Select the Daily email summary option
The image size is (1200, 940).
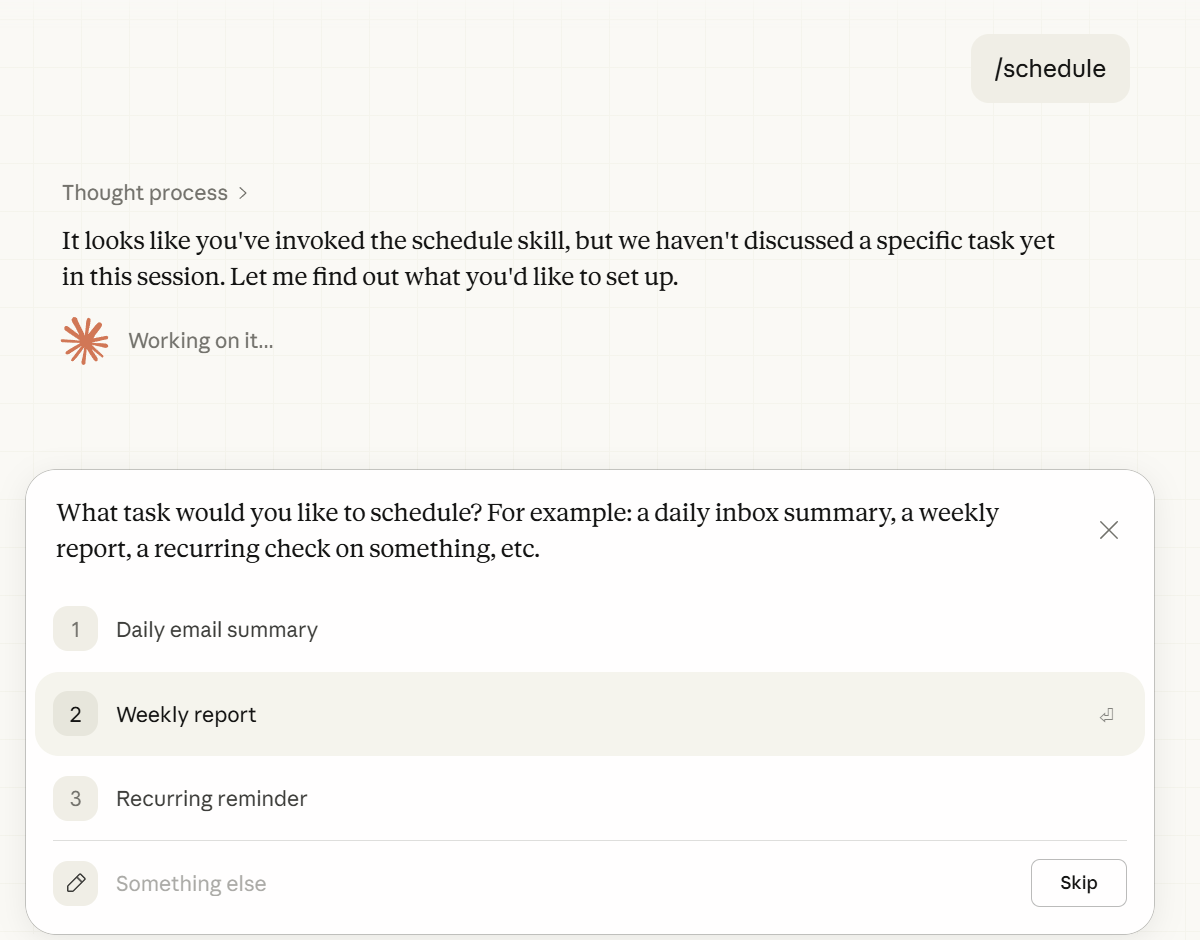216,629
